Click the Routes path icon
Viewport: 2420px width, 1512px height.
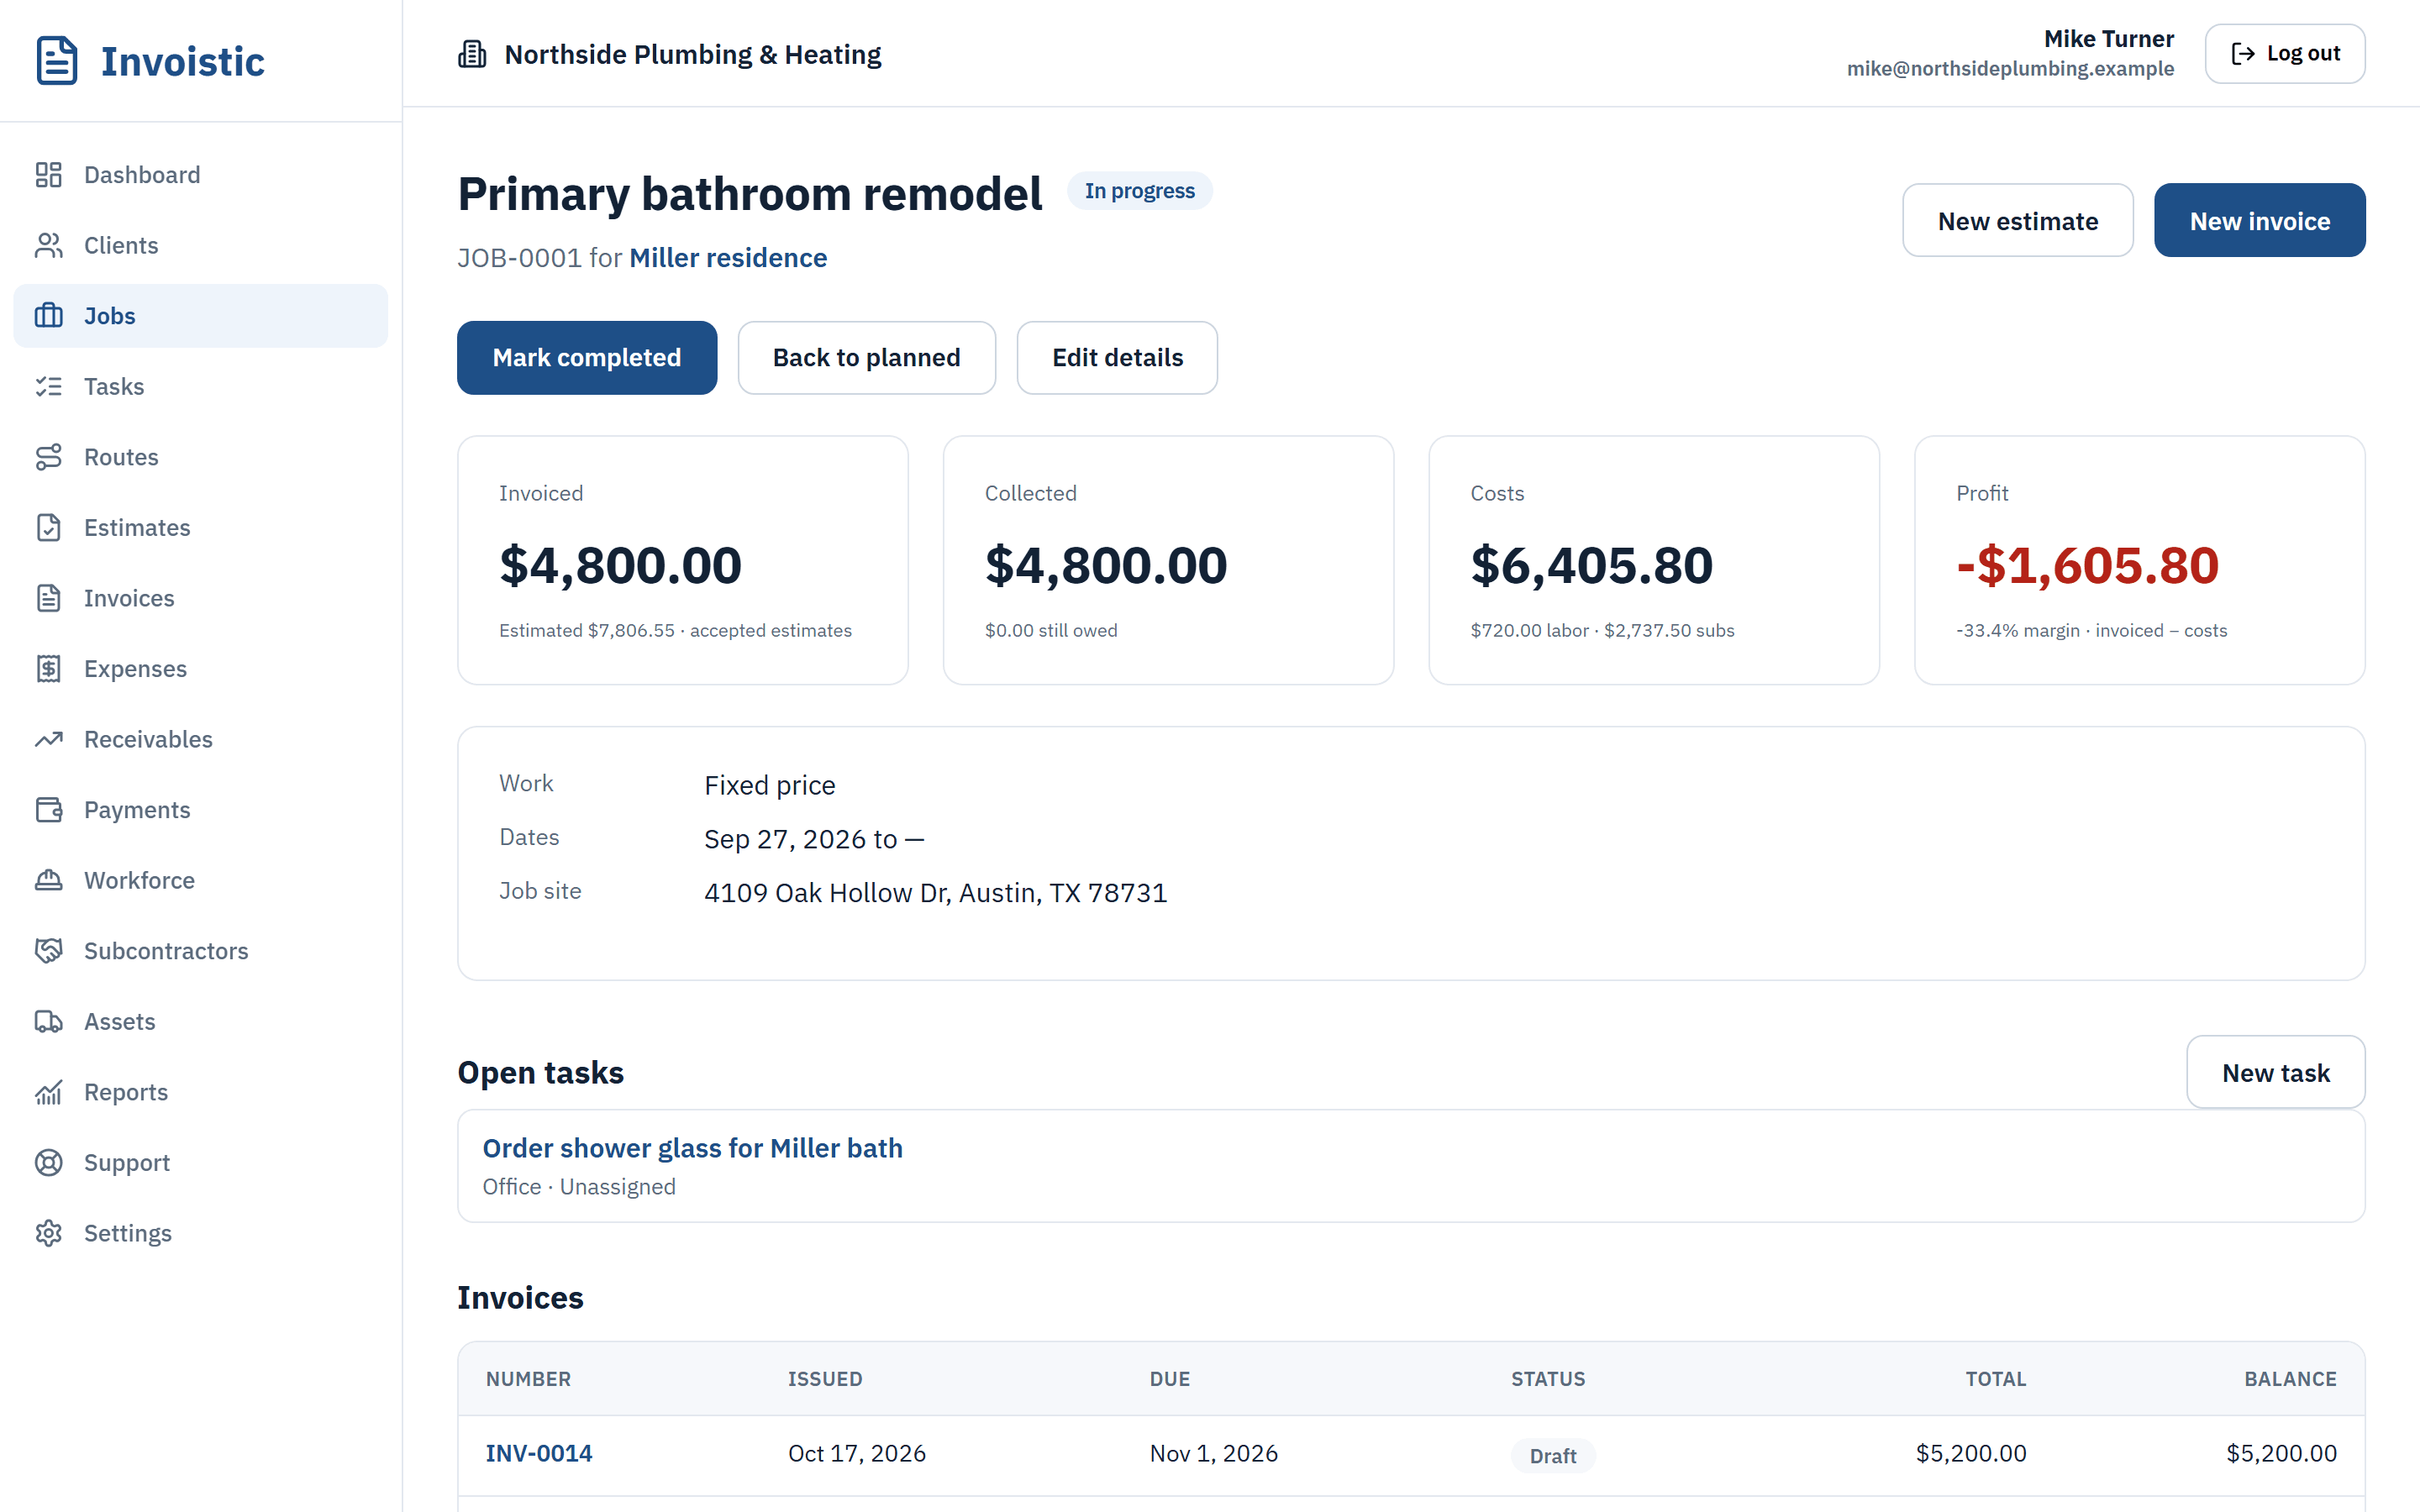pos(49,457)
